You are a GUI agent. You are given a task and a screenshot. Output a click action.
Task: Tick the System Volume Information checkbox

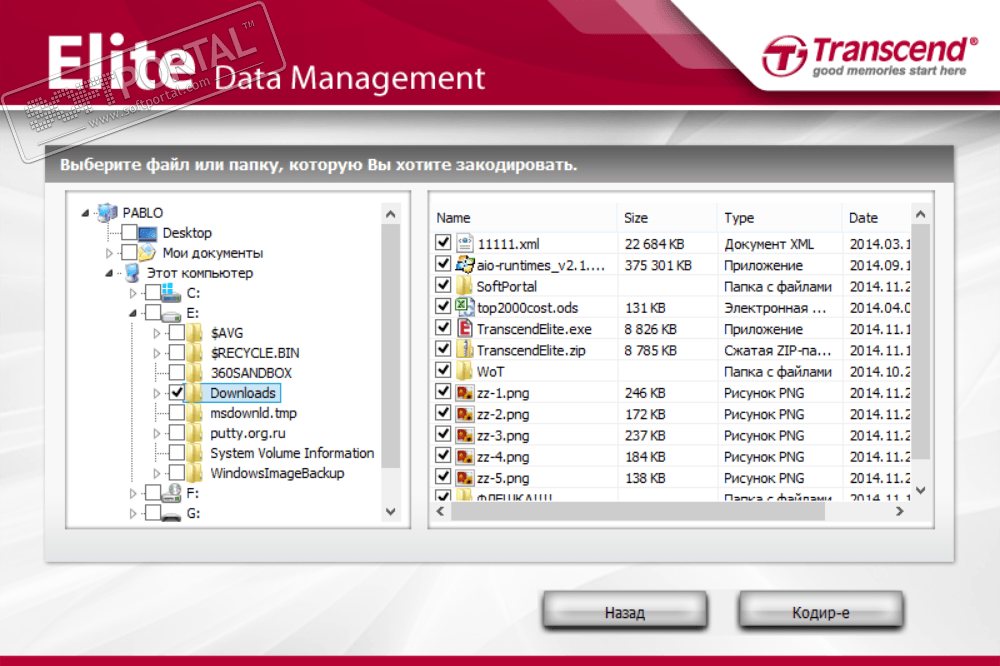[x=177, y=453]
